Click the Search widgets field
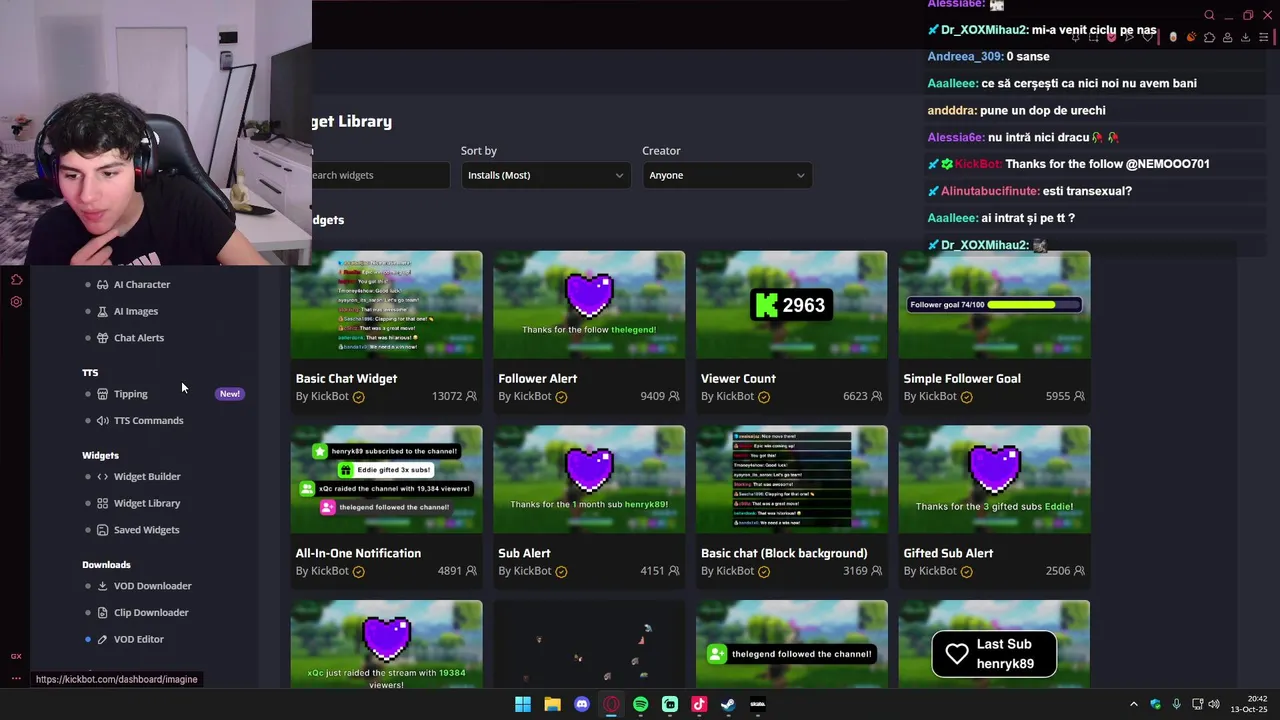The height and width of the screenshot is (720, 1280). [x=380, y=175]
